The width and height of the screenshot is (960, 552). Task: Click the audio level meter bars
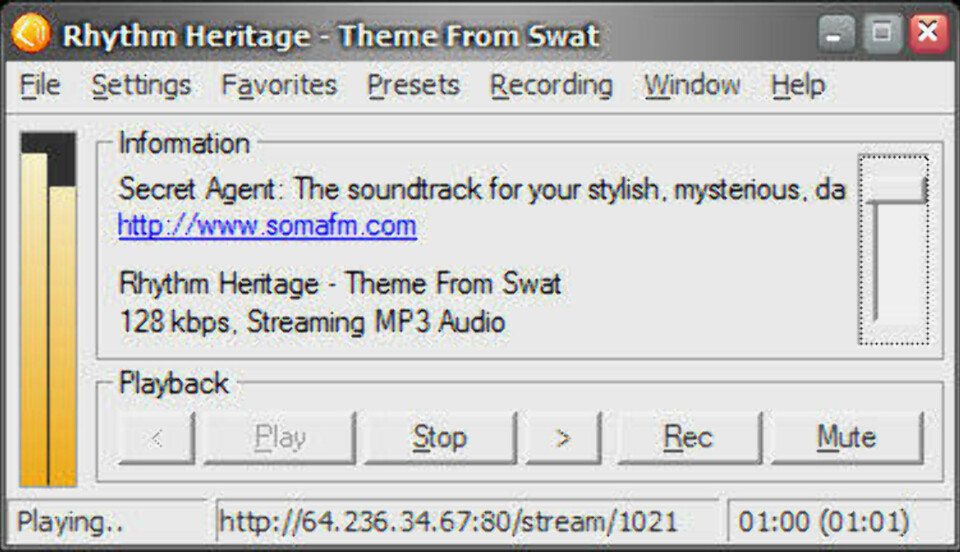tap(48, 310)
